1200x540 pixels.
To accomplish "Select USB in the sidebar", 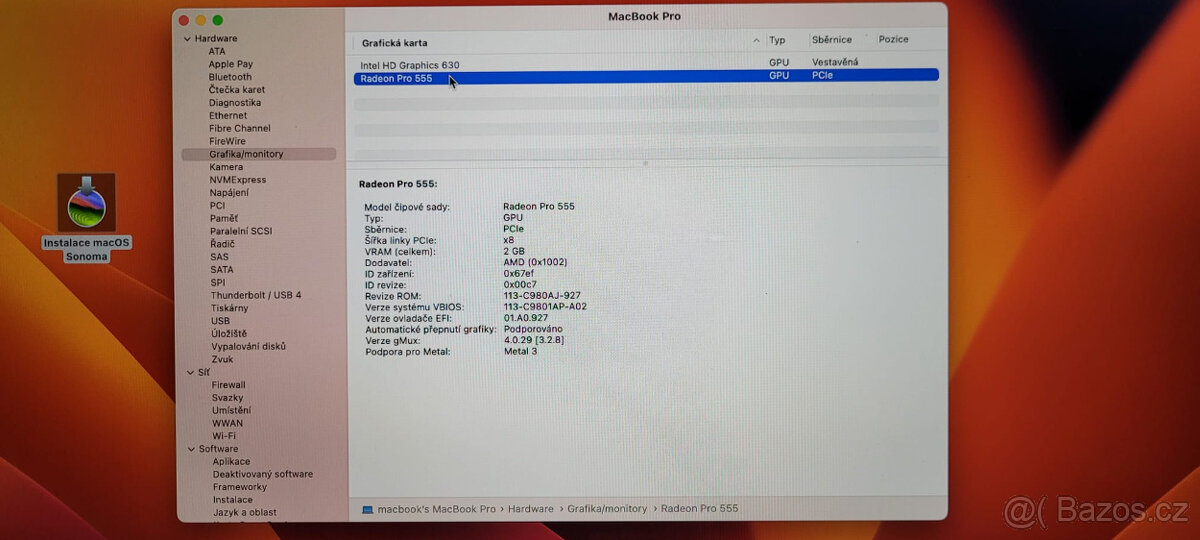I will pyautogui.click(x=220, y=321).
